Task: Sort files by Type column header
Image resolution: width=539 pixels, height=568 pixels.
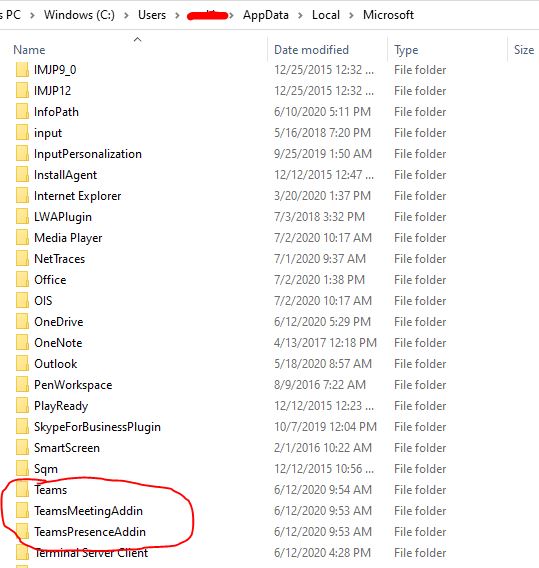Action: pyautogui.click(x=406, y=50)
